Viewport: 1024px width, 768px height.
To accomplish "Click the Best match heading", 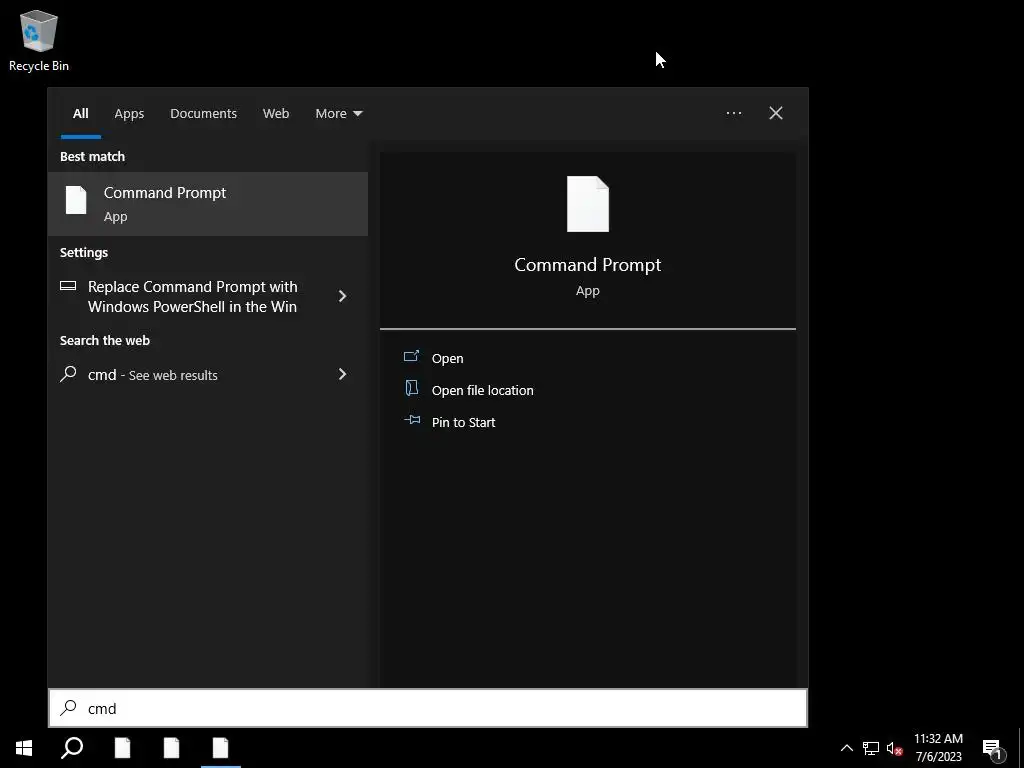I will pos(92,157).
